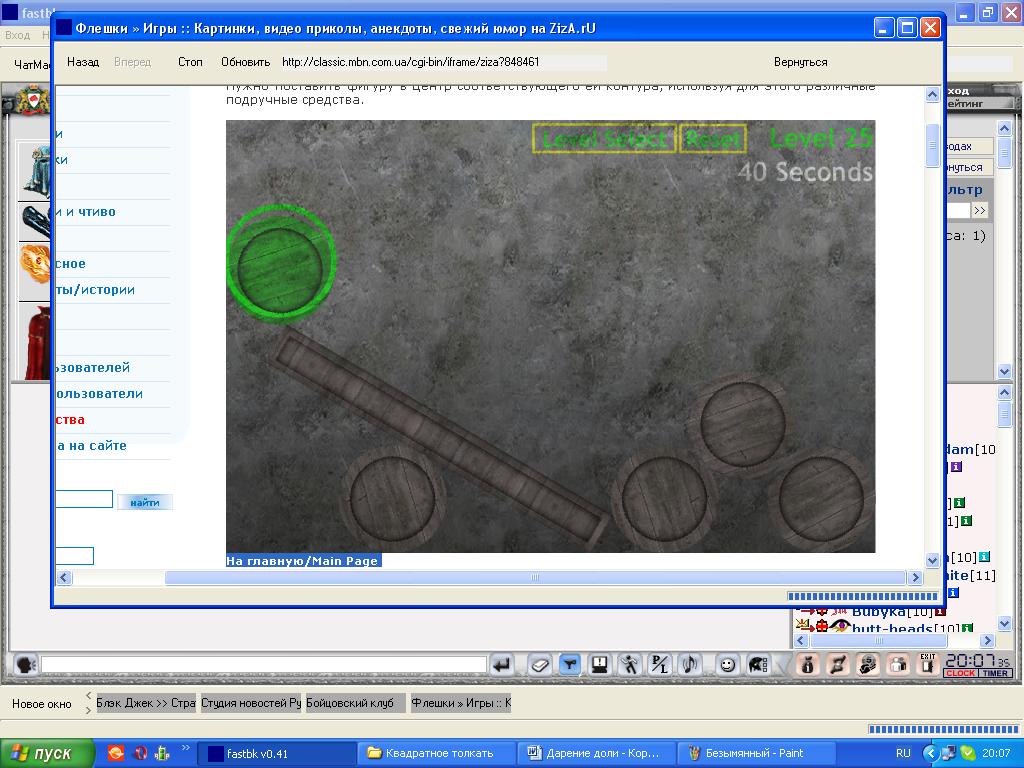Click the page vertical scrollbar down arrow
This screenshot has height=768, width=1024.
pos(933,560)
